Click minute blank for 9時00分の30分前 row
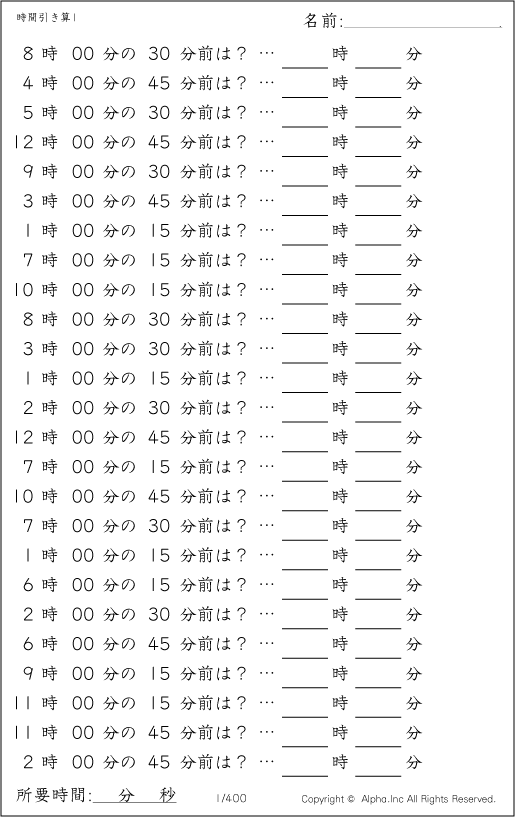The width and height of the screenshot is (515, 817). click(378, 176)
